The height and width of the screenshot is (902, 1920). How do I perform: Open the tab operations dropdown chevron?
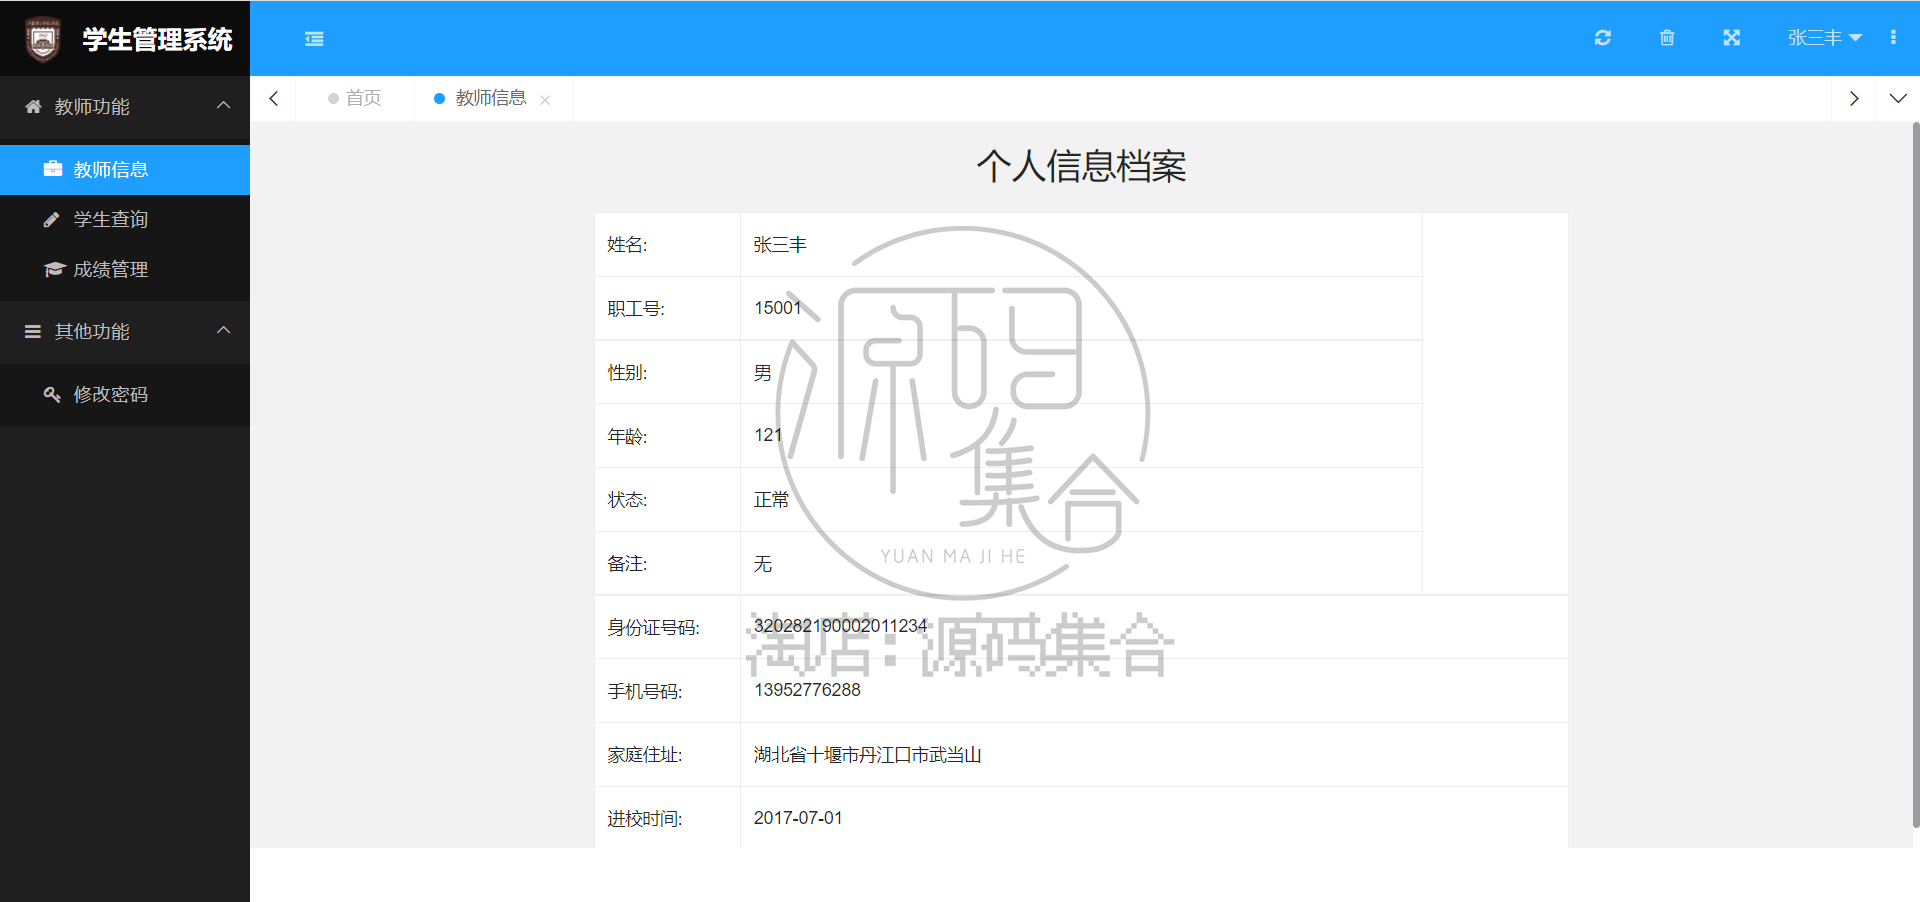(1898, 98)
